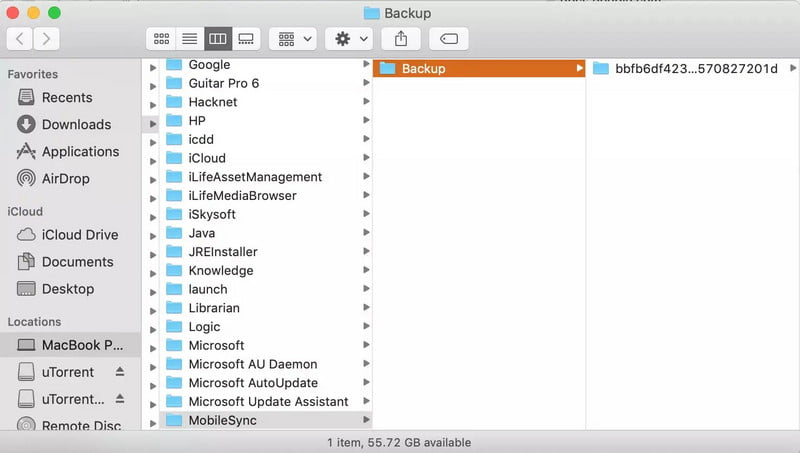800x453 pixels.
Task: Open the gear Action menu
Action: pyautogui.click(x=349, y=38)
